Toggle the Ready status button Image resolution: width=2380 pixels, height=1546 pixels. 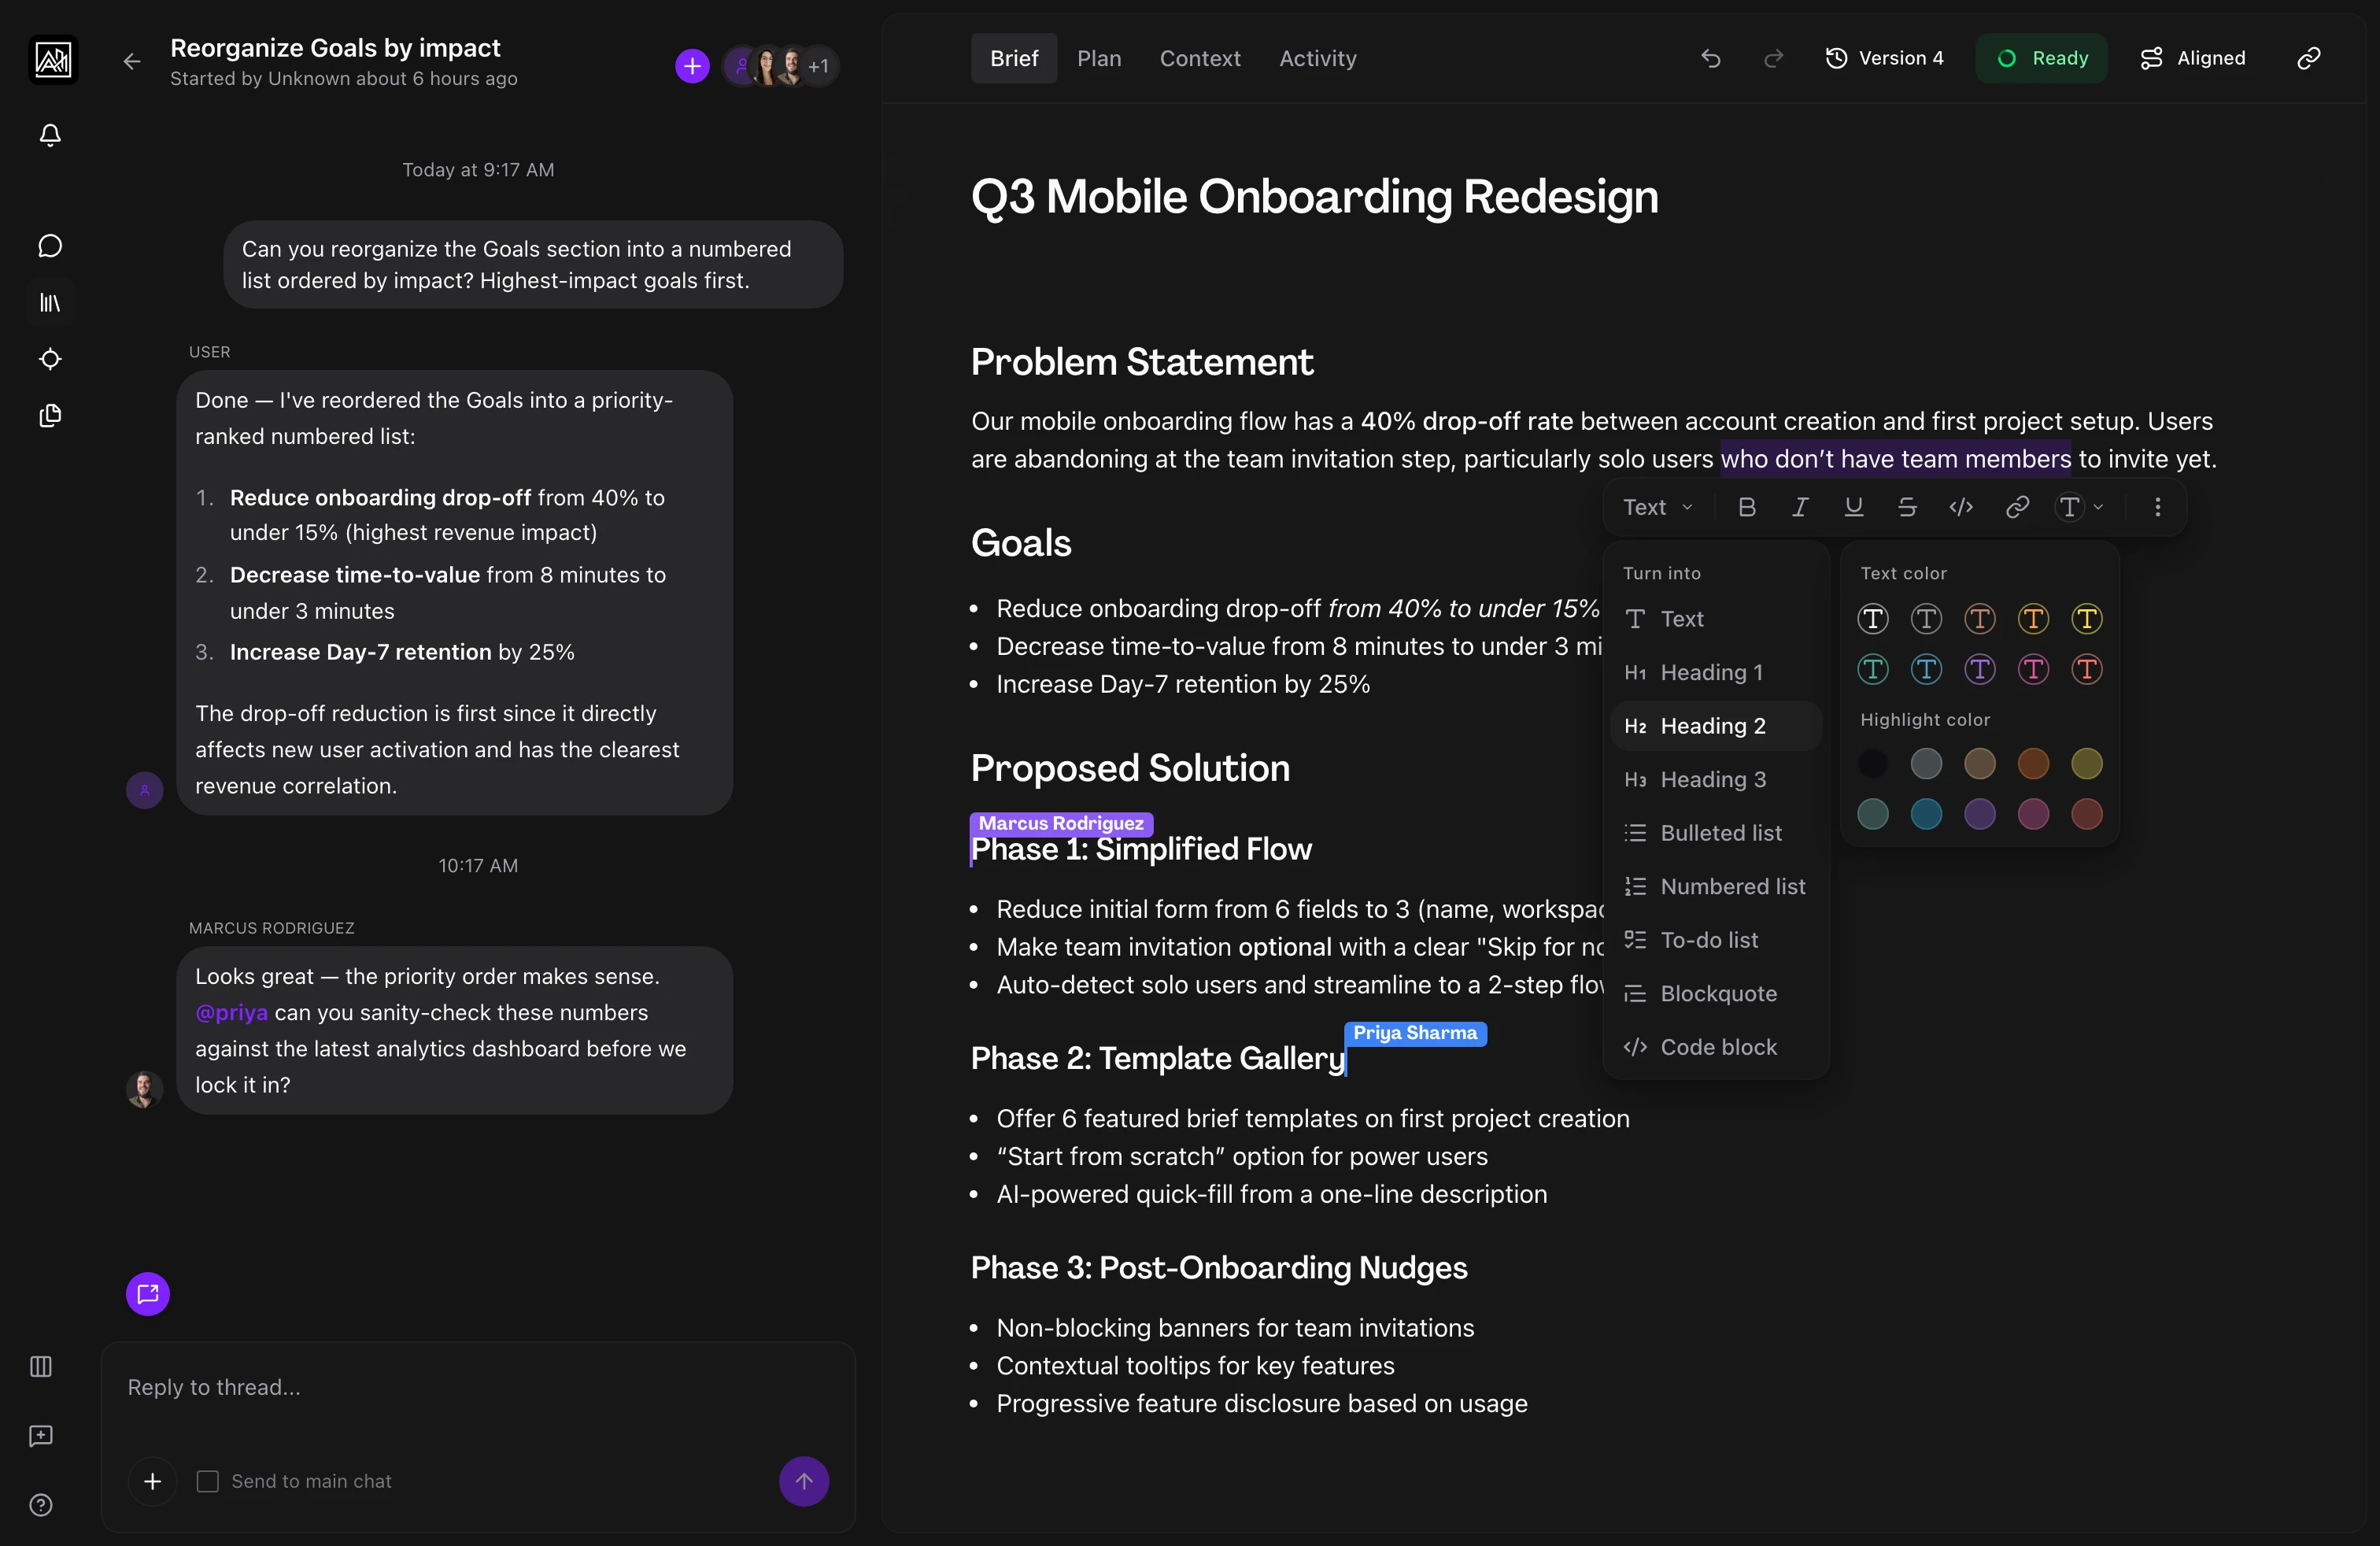[x=2041, y=58]
